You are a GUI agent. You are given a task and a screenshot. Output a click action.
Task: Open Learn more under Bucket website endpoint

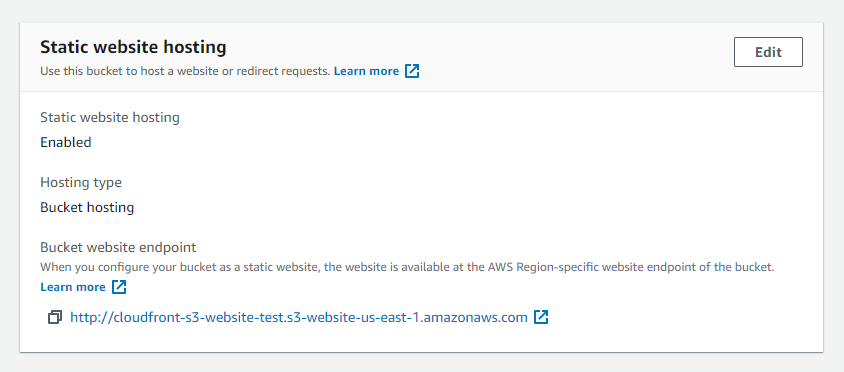pos(73,287)
